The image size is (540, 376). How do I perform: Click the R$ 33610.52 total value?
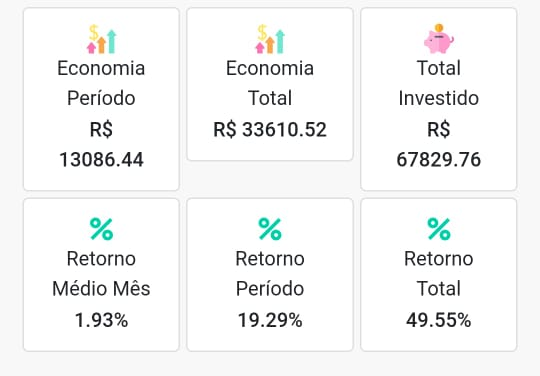270,130
